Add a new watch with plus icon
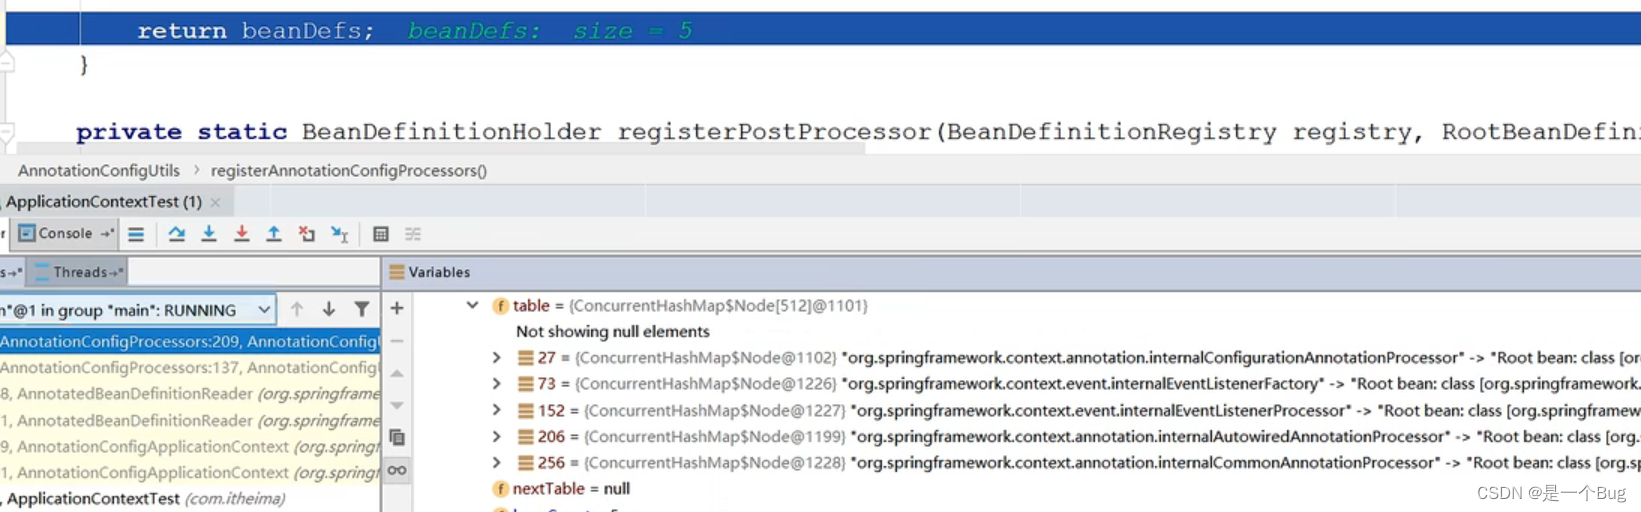This screenshot has width=1641, height=512. [x=397, y=309]
